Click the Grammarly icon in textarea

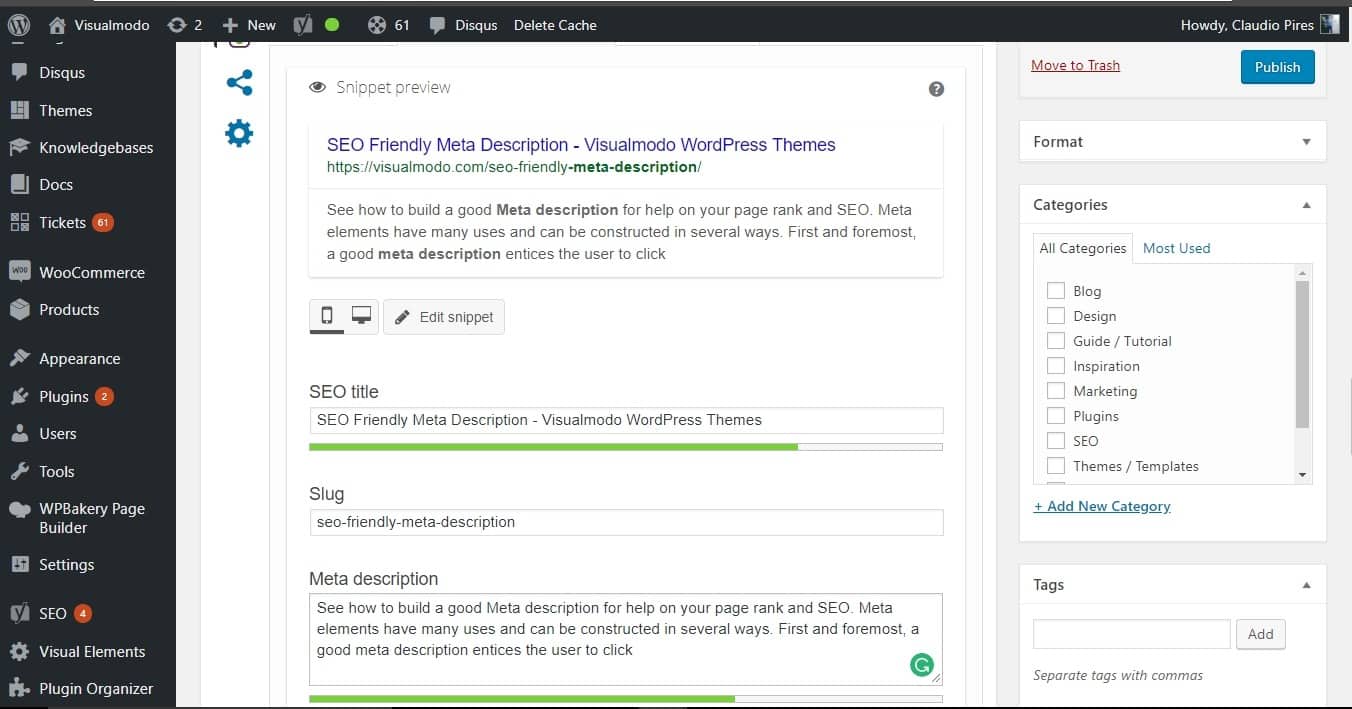tap(921, 665)
